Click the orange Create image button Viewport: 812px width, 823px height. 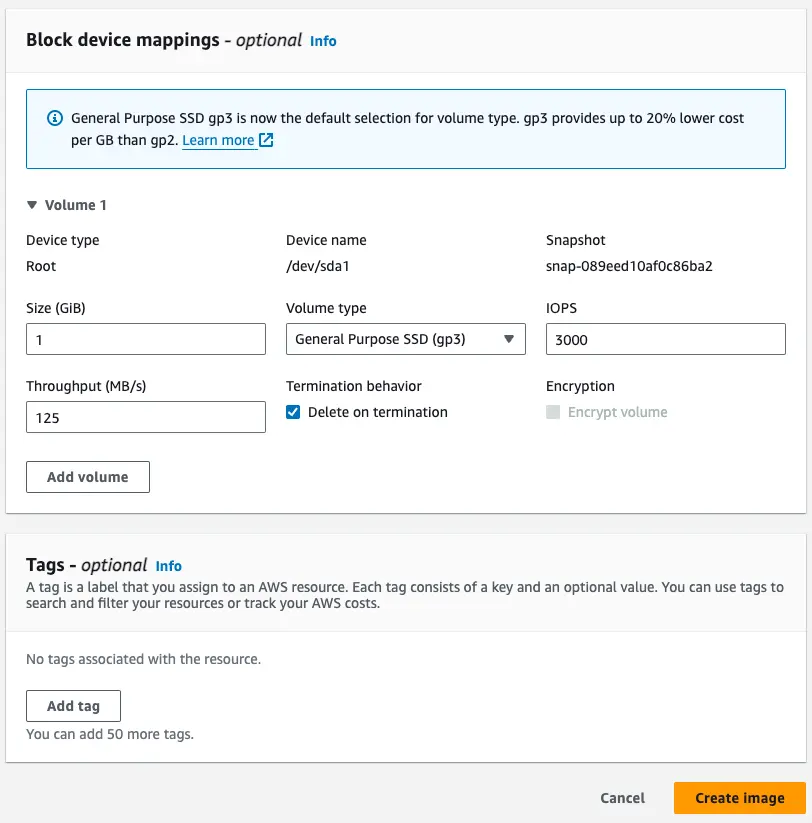(x=740, y=798)
